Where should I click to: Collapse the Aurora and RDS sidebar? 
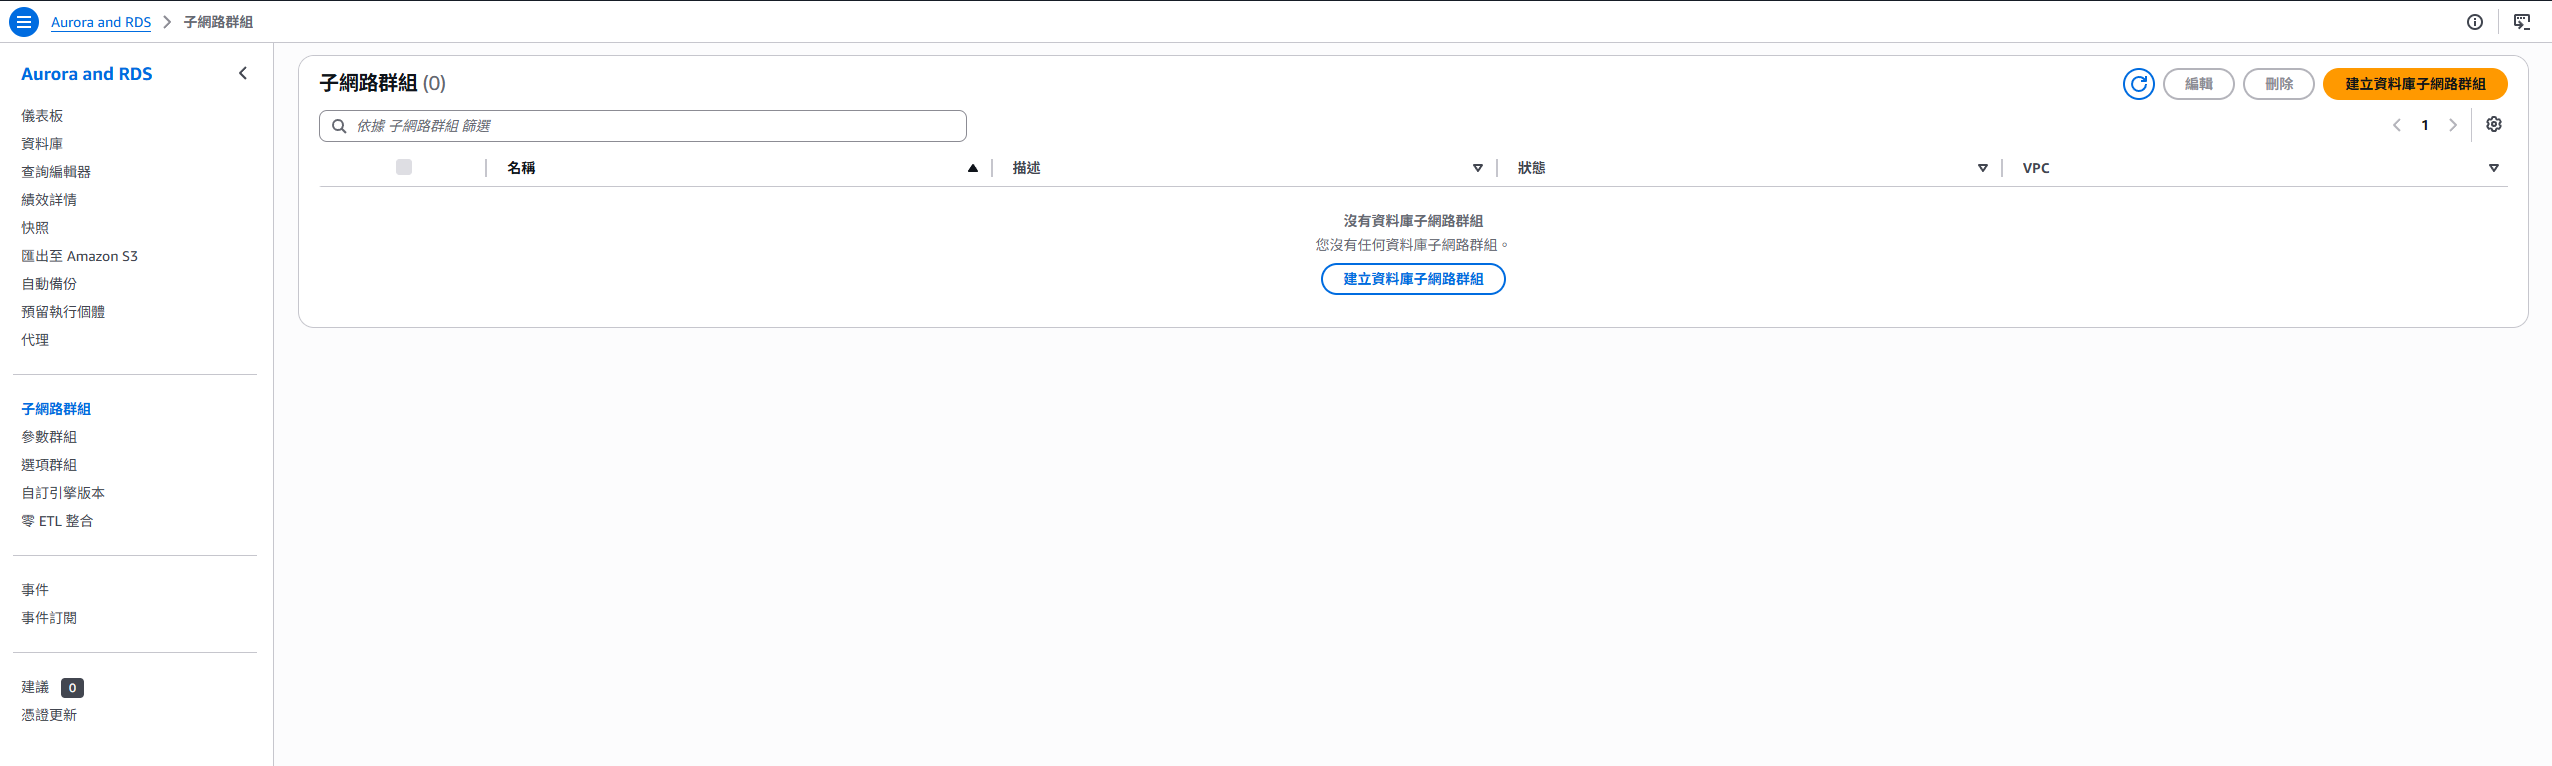point(243,73)
